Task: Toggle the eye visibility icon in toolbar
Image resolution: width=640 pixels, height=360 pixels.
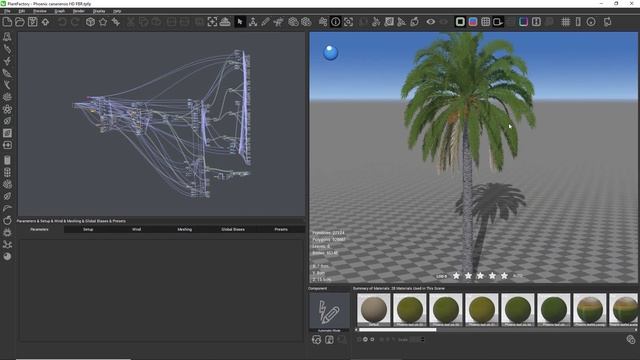Action: (431, 22)
